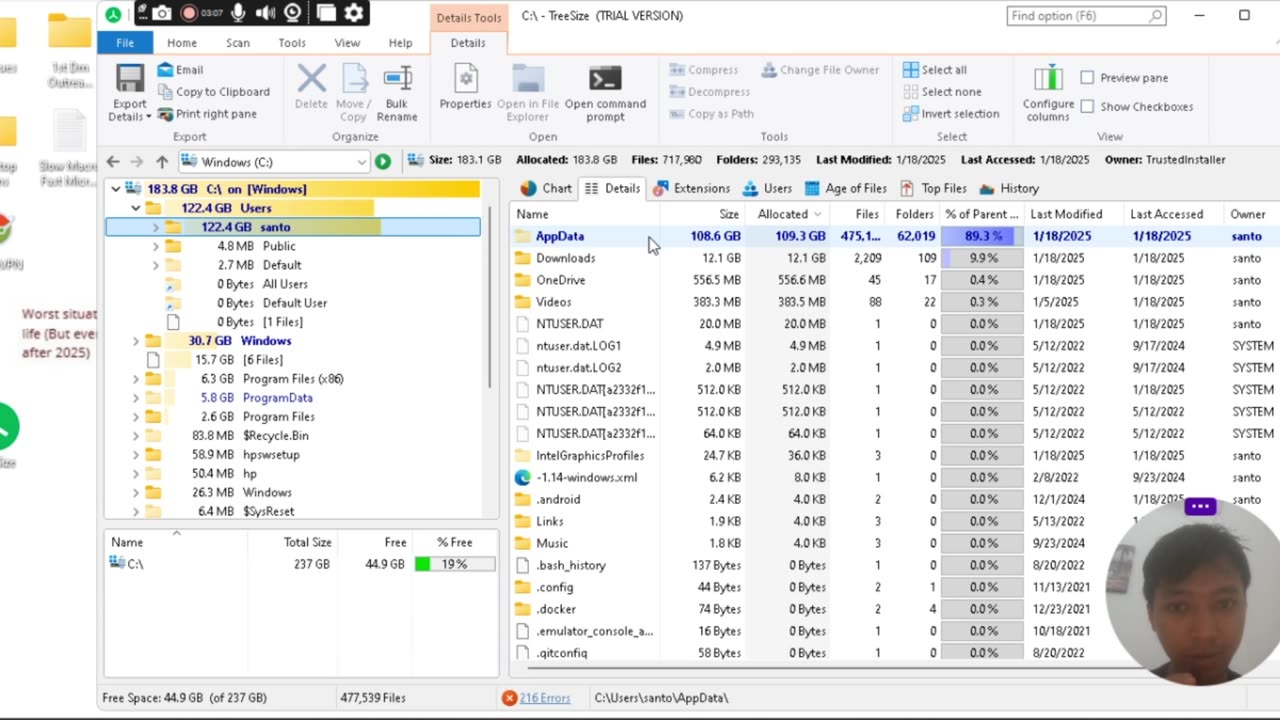Click the Copy as Path option

coord(712,114)
